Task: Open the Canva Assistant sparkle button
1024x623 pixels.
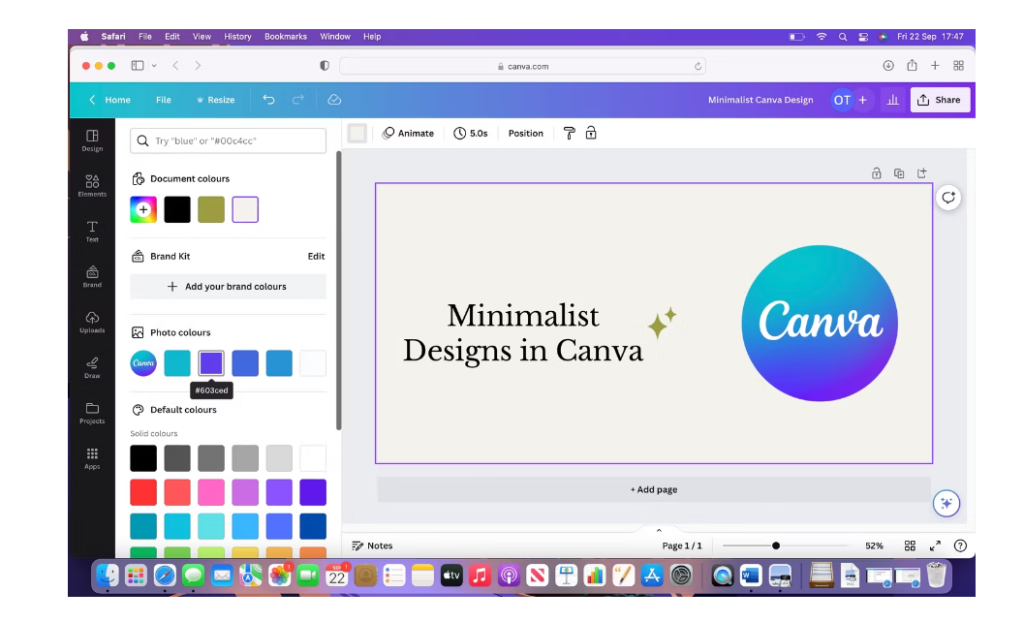Action: (x=946, y=503)
